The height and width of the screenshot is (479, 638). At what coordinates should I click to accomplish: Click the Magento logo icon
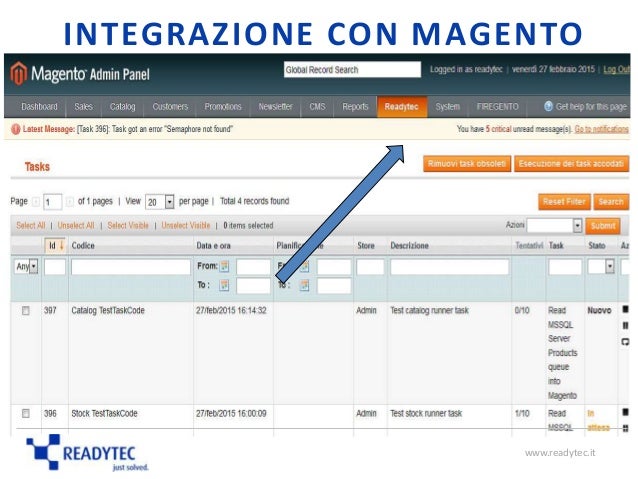tap(19, 73)
